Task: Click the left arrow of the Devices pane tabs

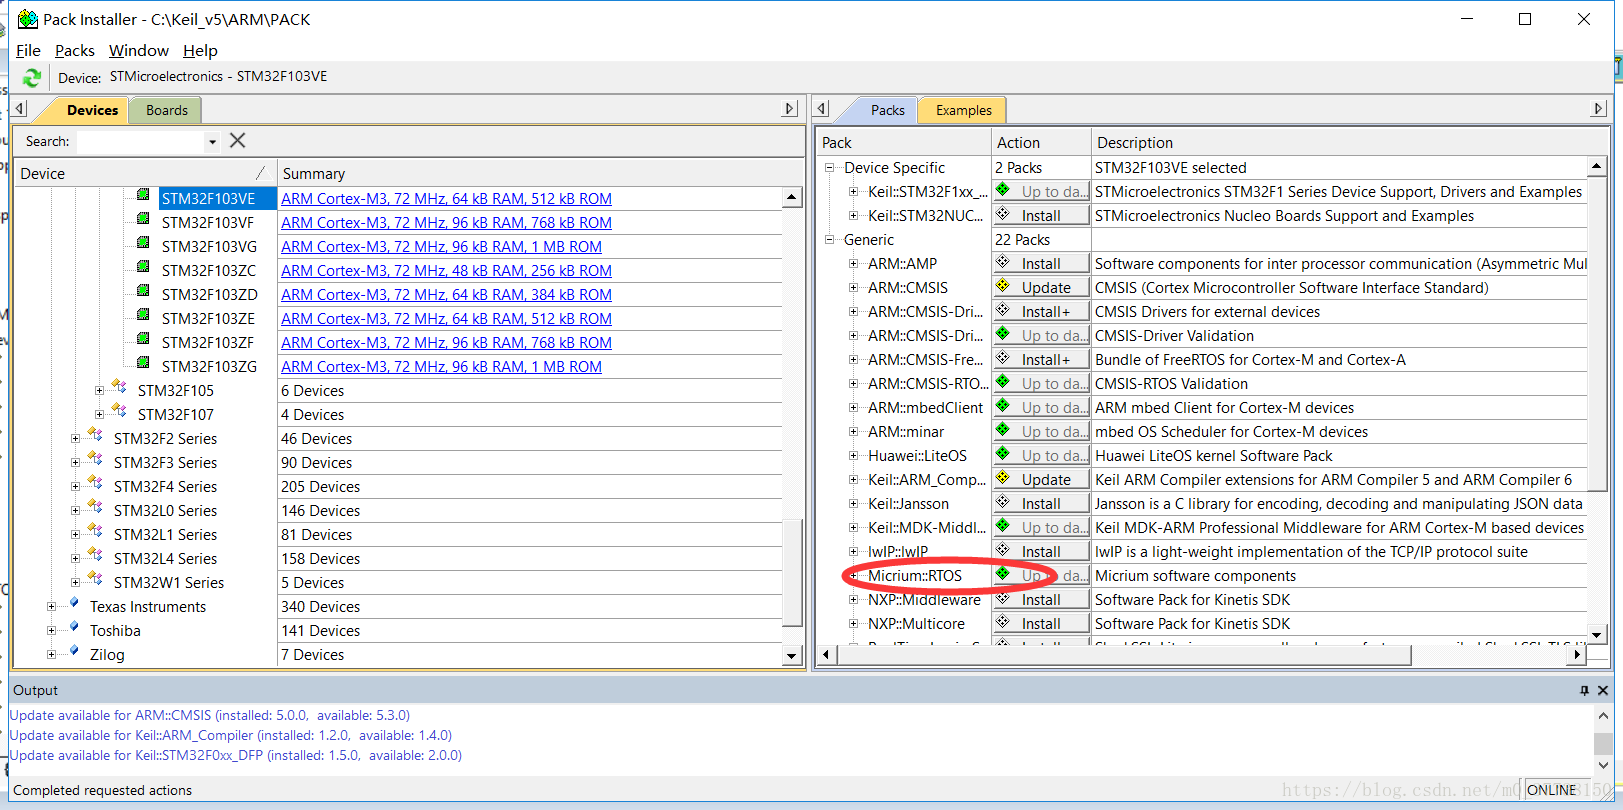Action: 20,109
